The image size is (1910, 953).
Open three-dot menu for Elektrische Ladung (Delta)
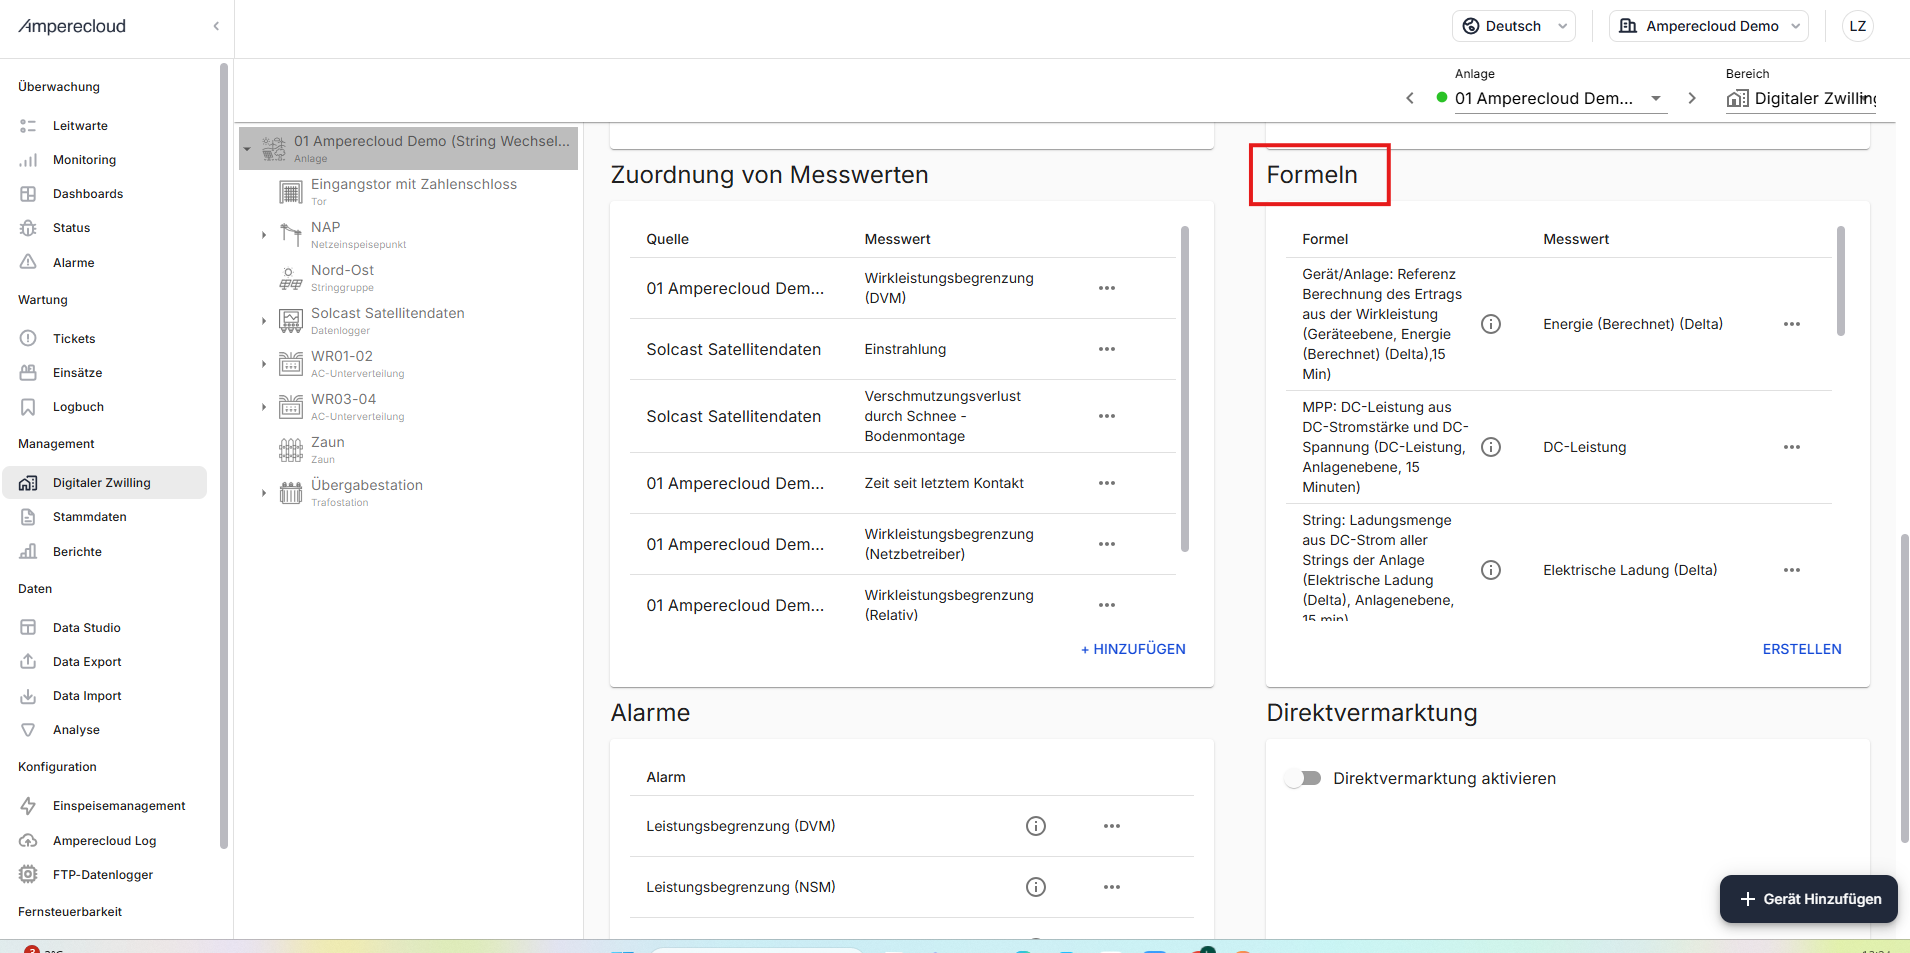click(x=1791, y=570)
